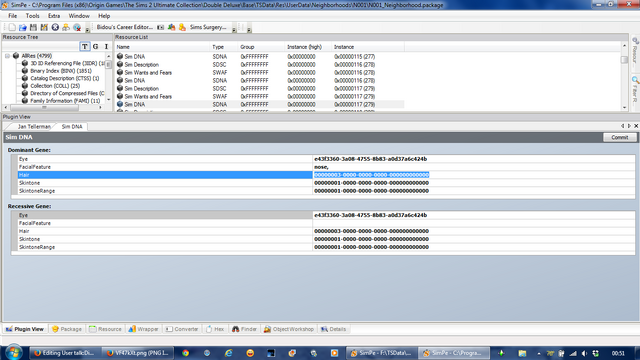The image size is (640, 360).
Task: Select Collection (COLL) (25) tree item
Action: (x=51, y=86)
